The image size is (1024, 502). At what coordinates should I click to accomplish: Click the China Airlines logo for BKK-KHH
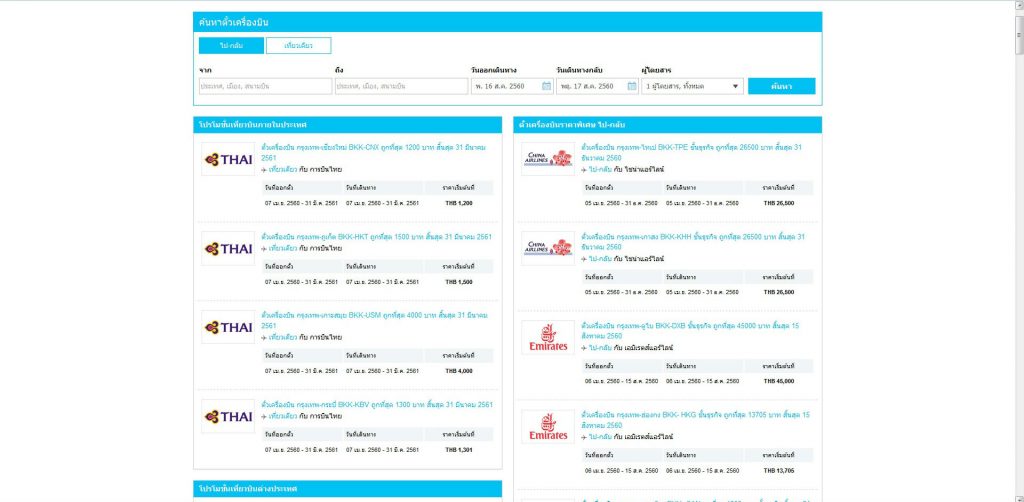(x=548, y=248)
